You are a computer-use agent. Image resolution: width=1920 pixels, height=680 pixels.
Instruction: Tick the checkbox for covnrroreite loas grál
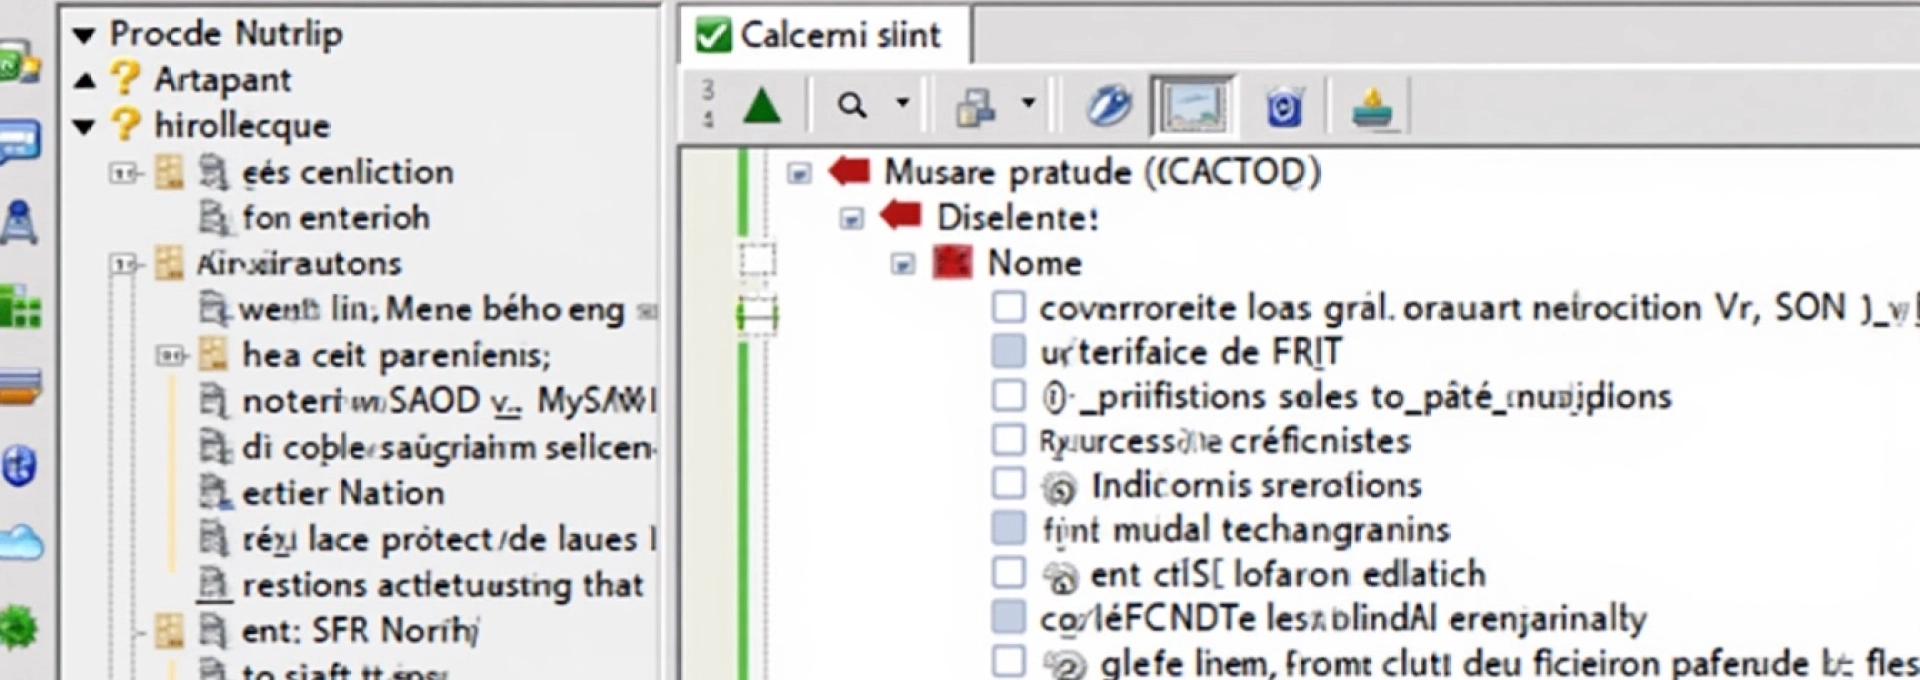(1008, 307)
